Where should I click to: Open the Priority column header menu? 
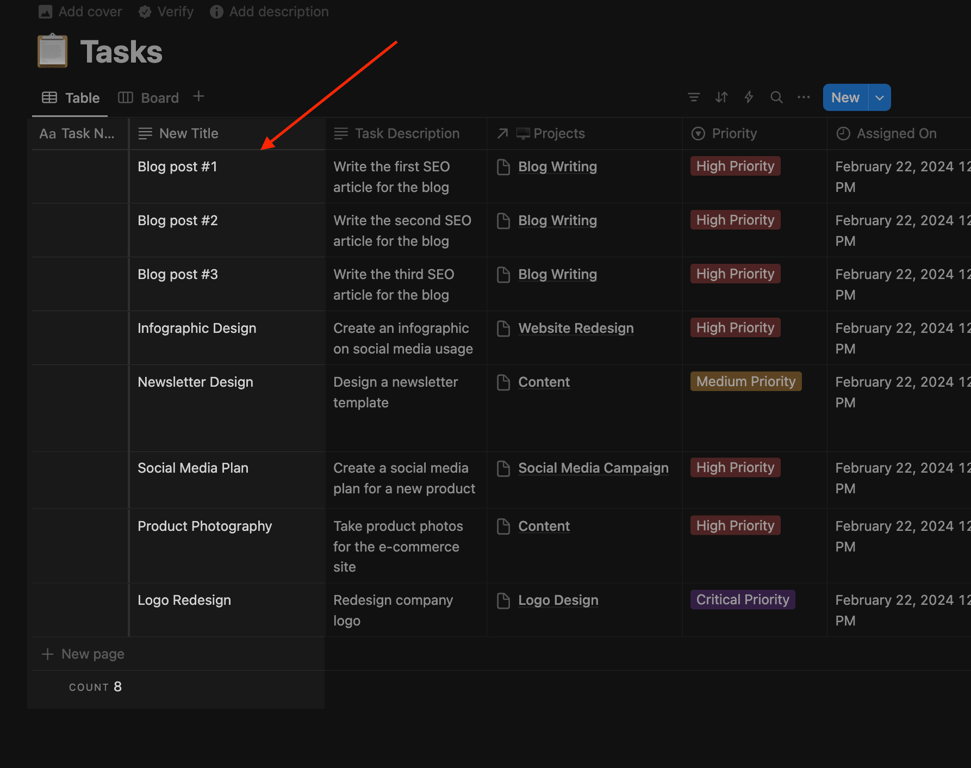click(x=734, y=133)
